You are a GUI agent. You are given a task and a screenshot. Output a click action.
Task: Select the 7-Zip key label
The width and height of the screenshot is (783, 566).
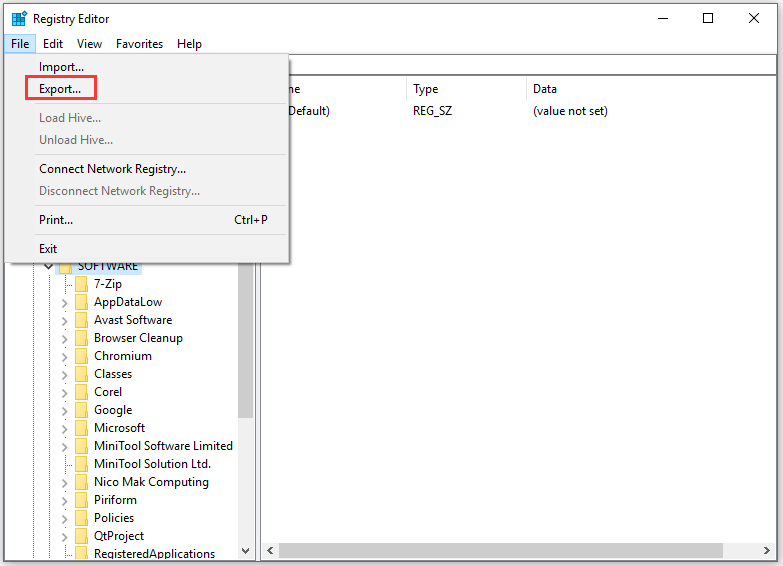(108, 284)
